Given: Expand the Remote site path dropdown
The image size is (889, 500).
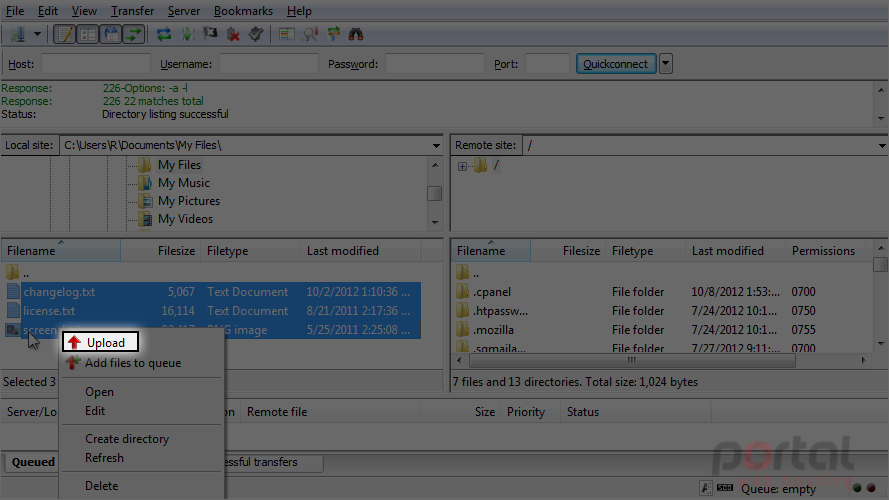Looking at the screenshot, I should click(x=882, y=146).
